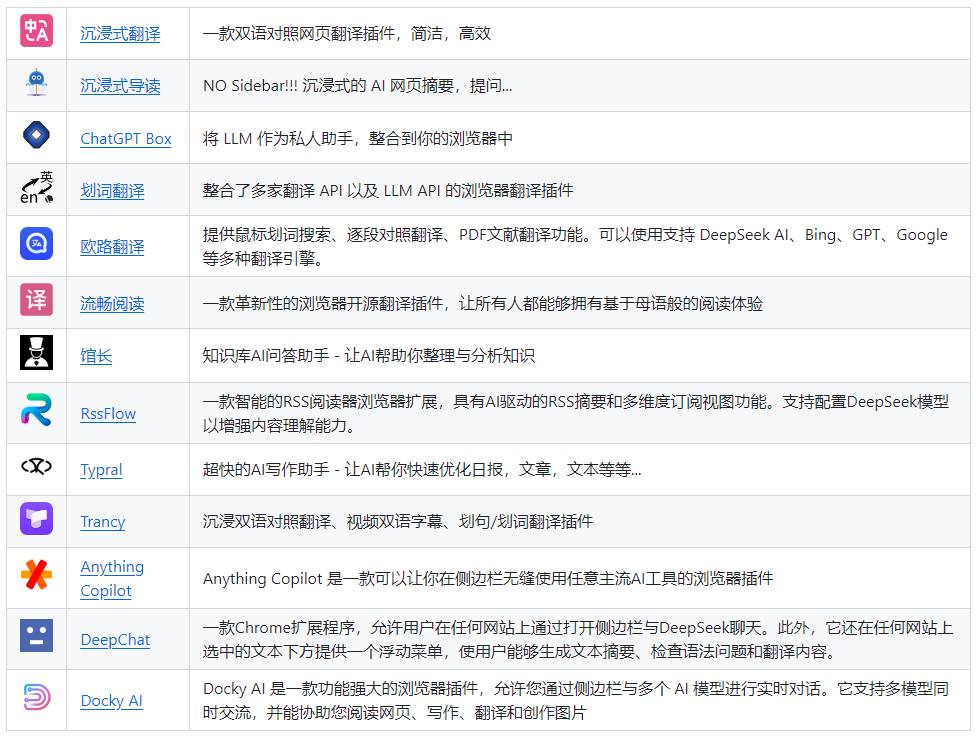This screenshot has height=737, width=976.
Task: Visit the Docky AI link
Action: pos(111,700)
